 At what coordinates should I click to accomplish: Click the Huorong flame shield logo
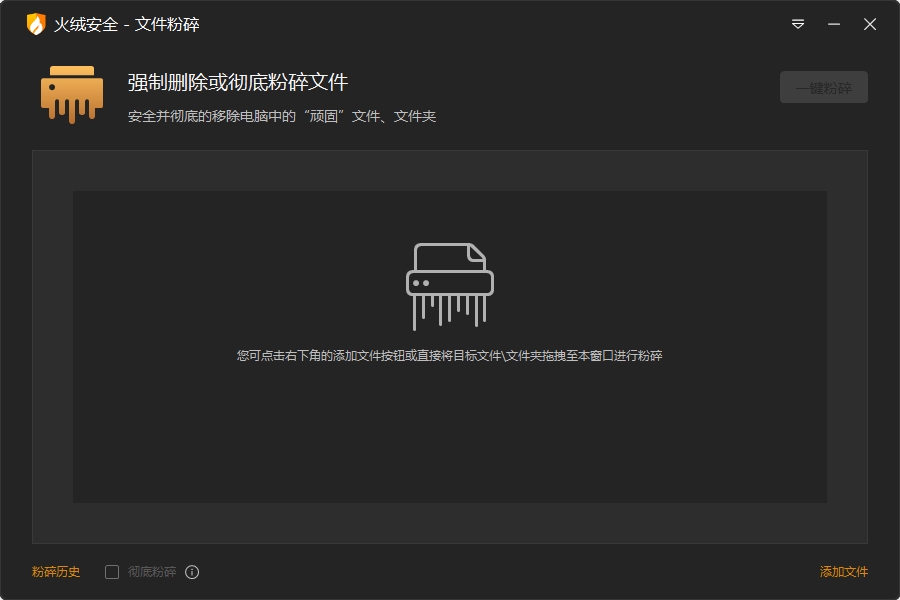[36, 24]
